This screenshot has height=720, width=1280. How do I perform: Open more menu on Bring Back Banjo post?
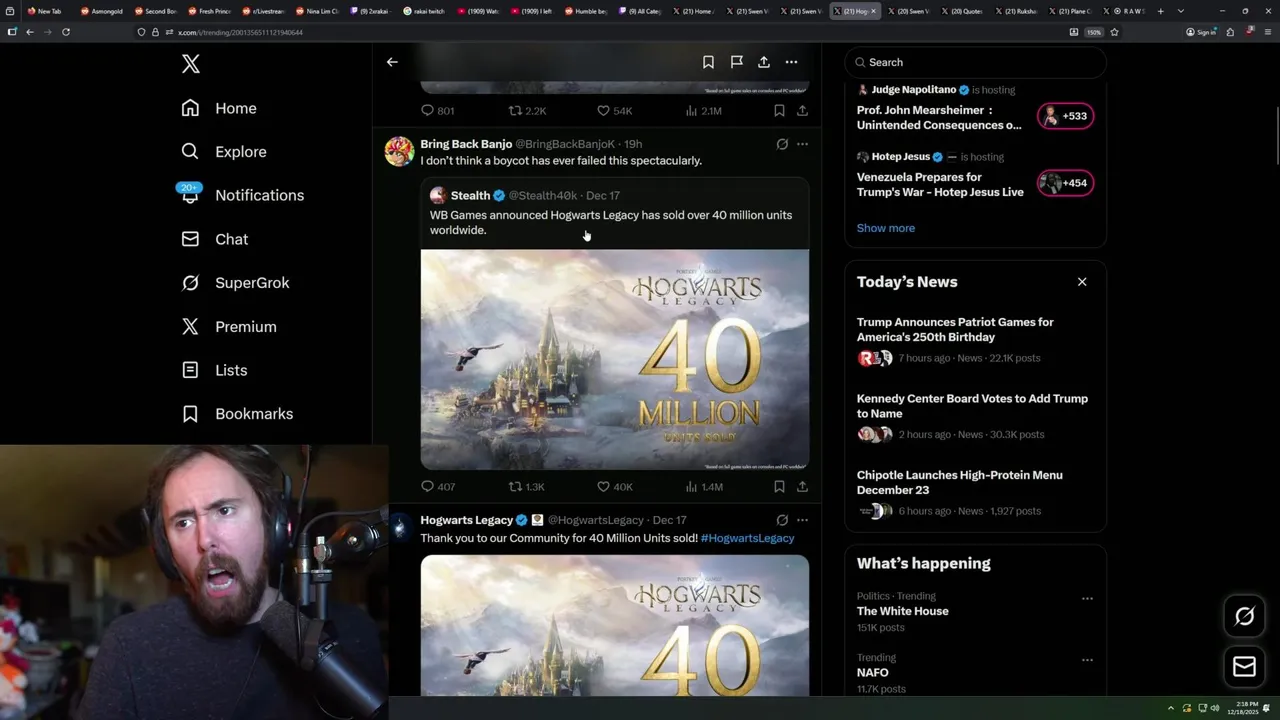coord(802,144)
